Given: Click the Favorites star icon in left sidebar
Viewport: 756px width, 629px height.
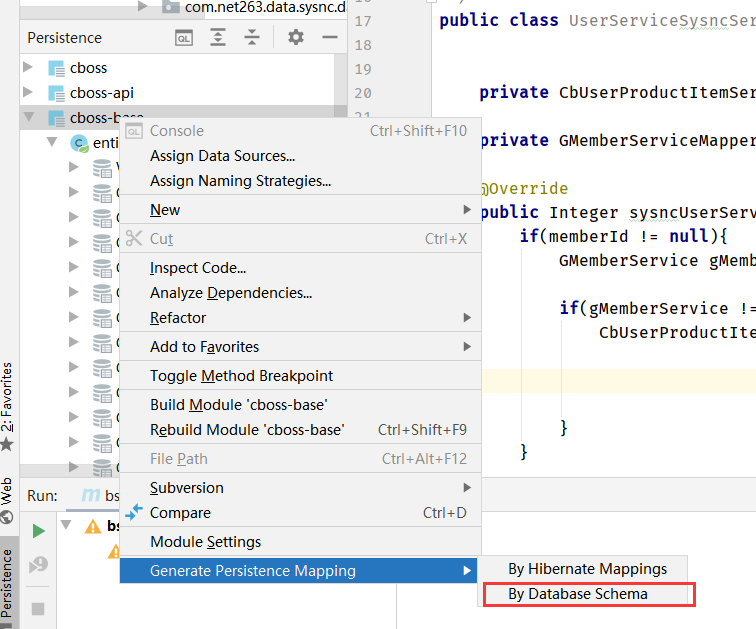Looking at the screenshot, I should point(7,444).
